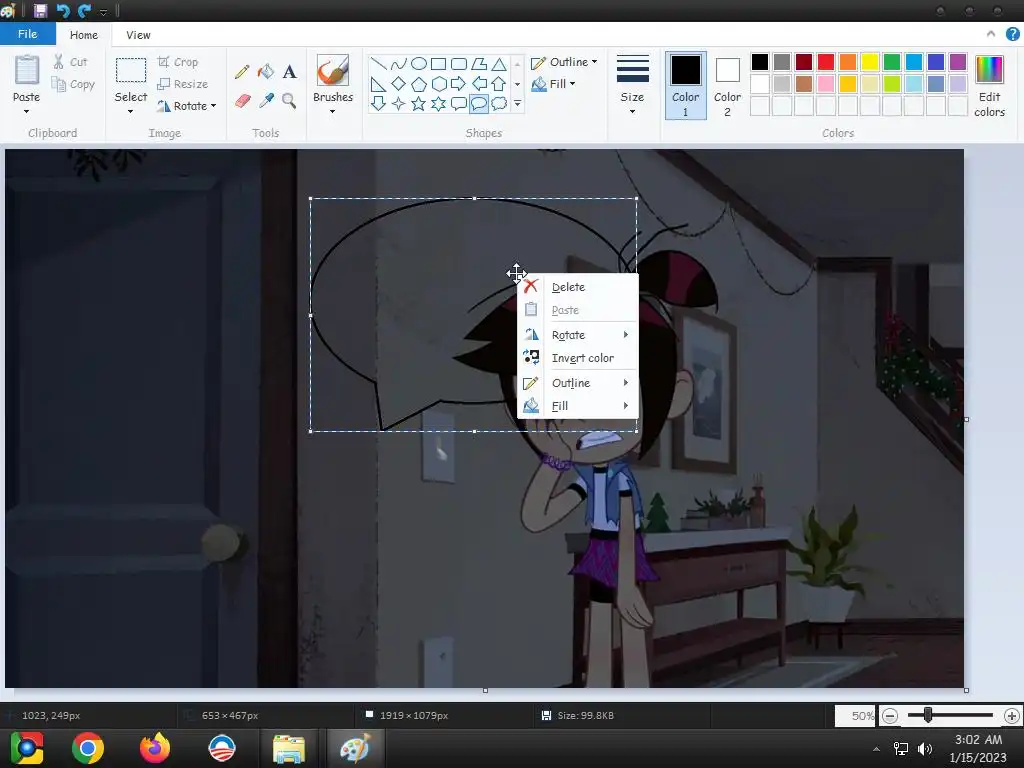Click the rectangular Select tool icon

tap(131, 71)
